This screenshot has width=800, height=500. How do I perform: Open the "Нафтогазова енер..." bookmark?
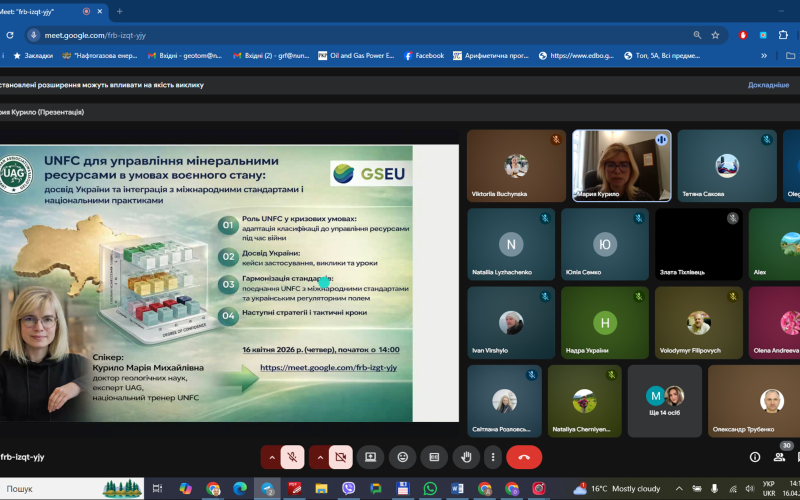pos(100,56)
